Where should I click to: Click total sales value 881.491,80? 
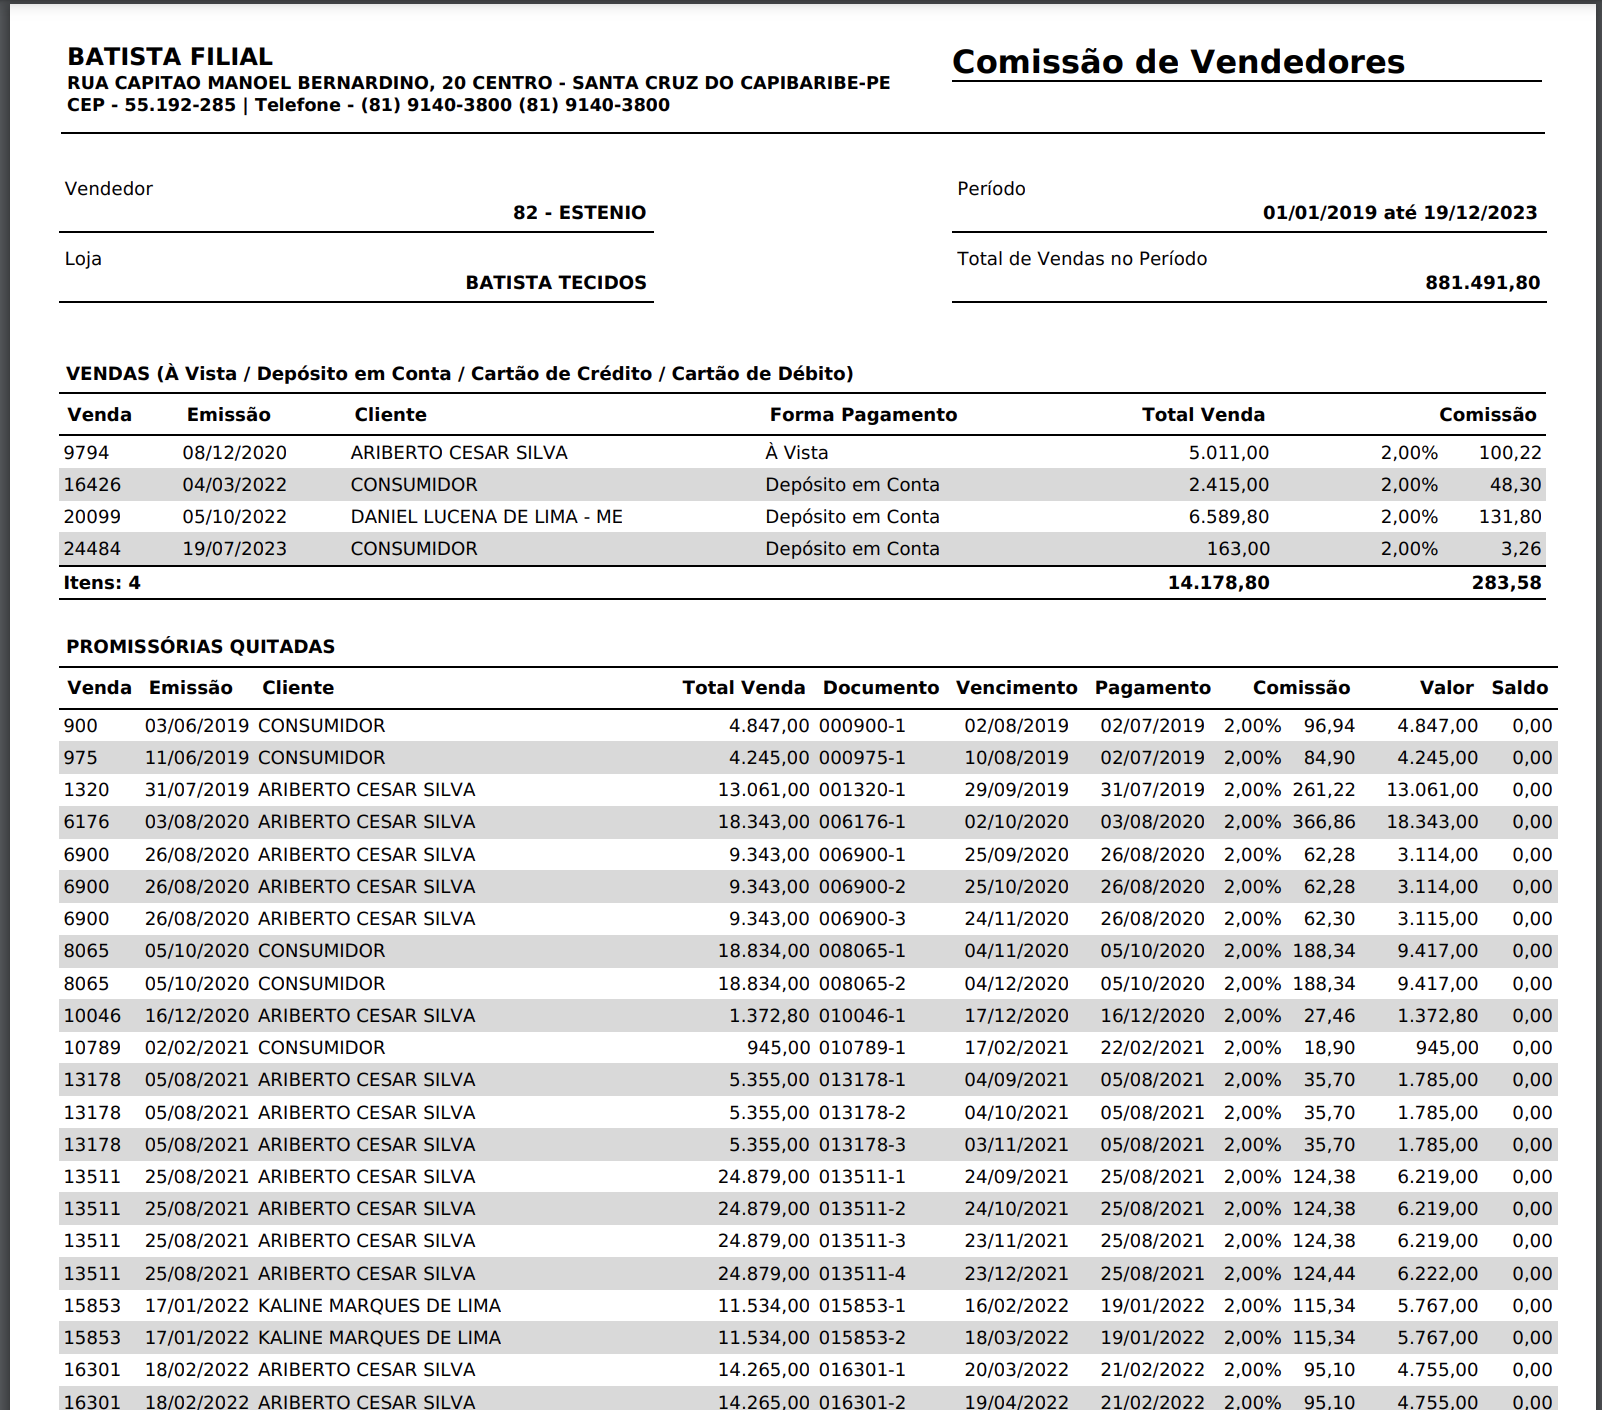[x=1482, y=283]
